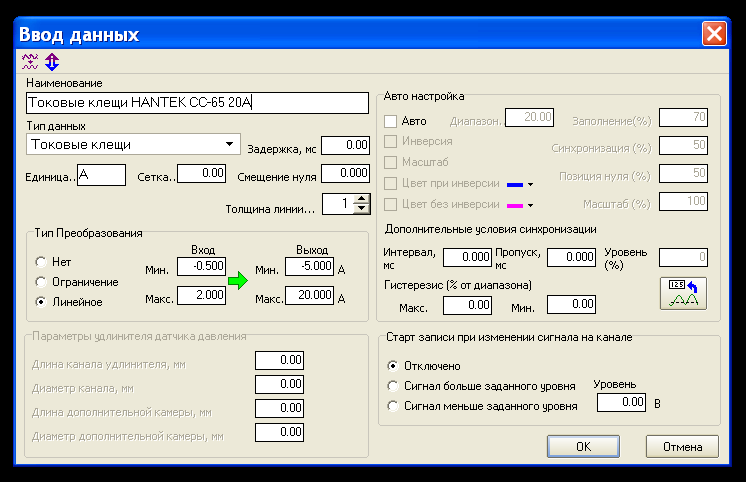Click the Позиция нуля (%) field
Image resolution: width=746 pixels, height=482 pixels.
683,173
